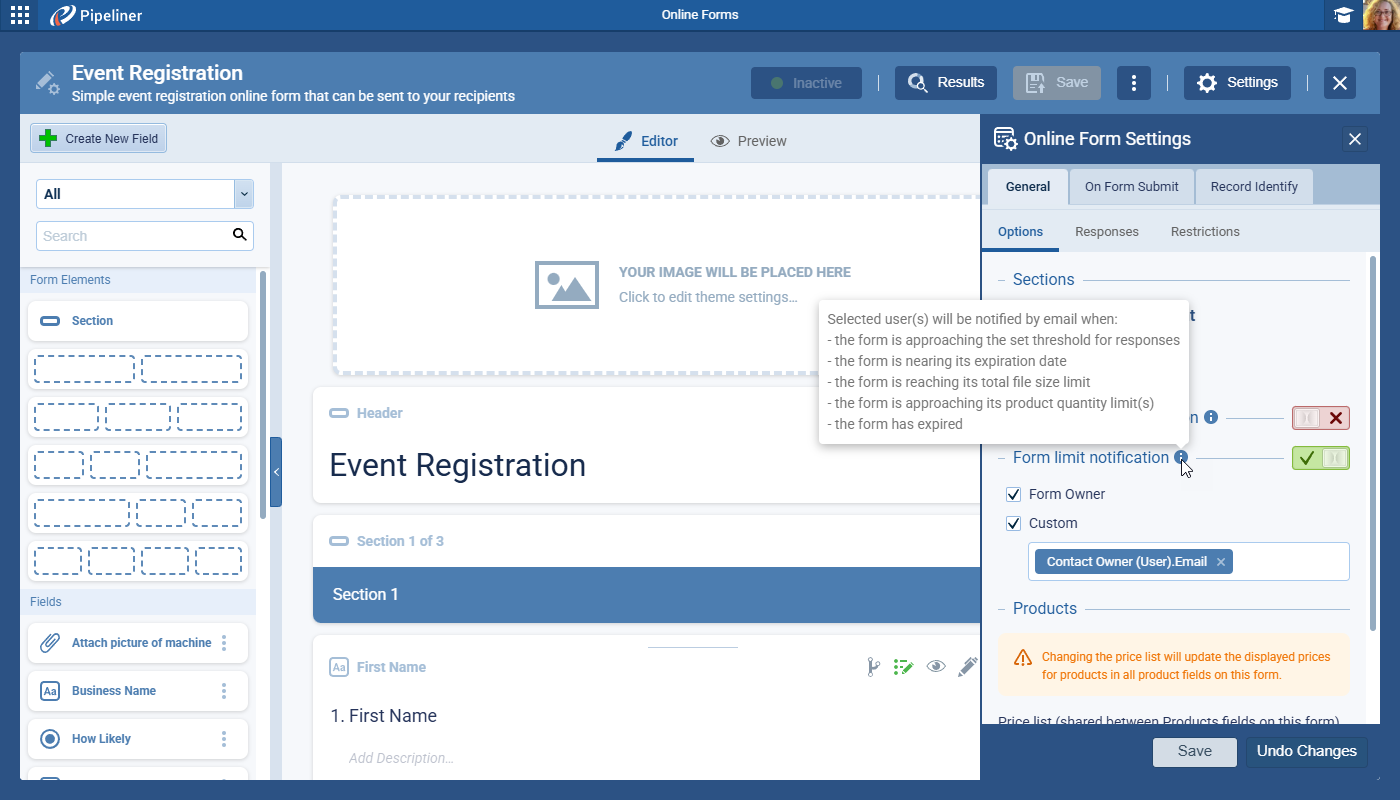Open the Restrictions sub-tab
Image resolution: width=1400 pixels, height=800 pixels.
click(1204, 231)
